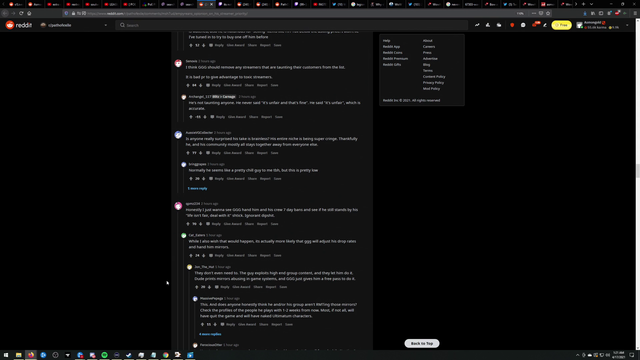
Task: Click the yellow Free coins button
Action: [x=562, y=25]
